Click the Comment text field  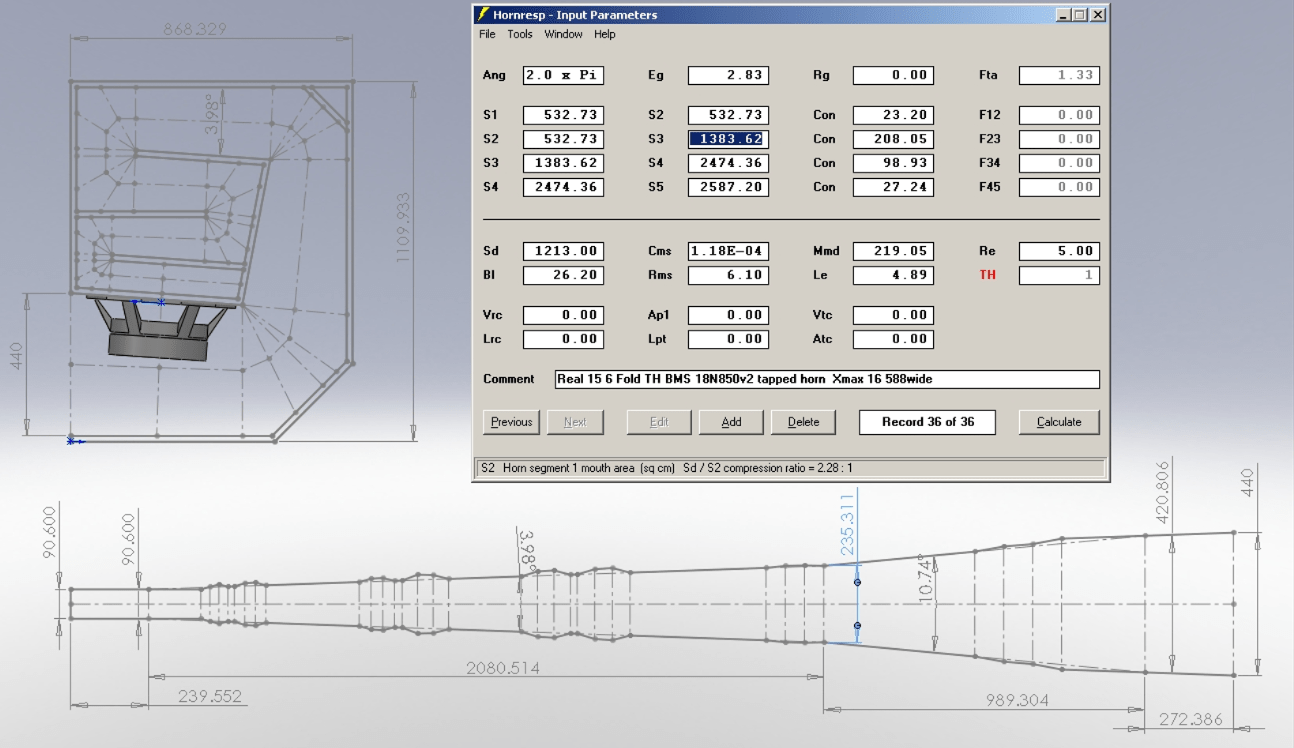[x=827, y=379]
